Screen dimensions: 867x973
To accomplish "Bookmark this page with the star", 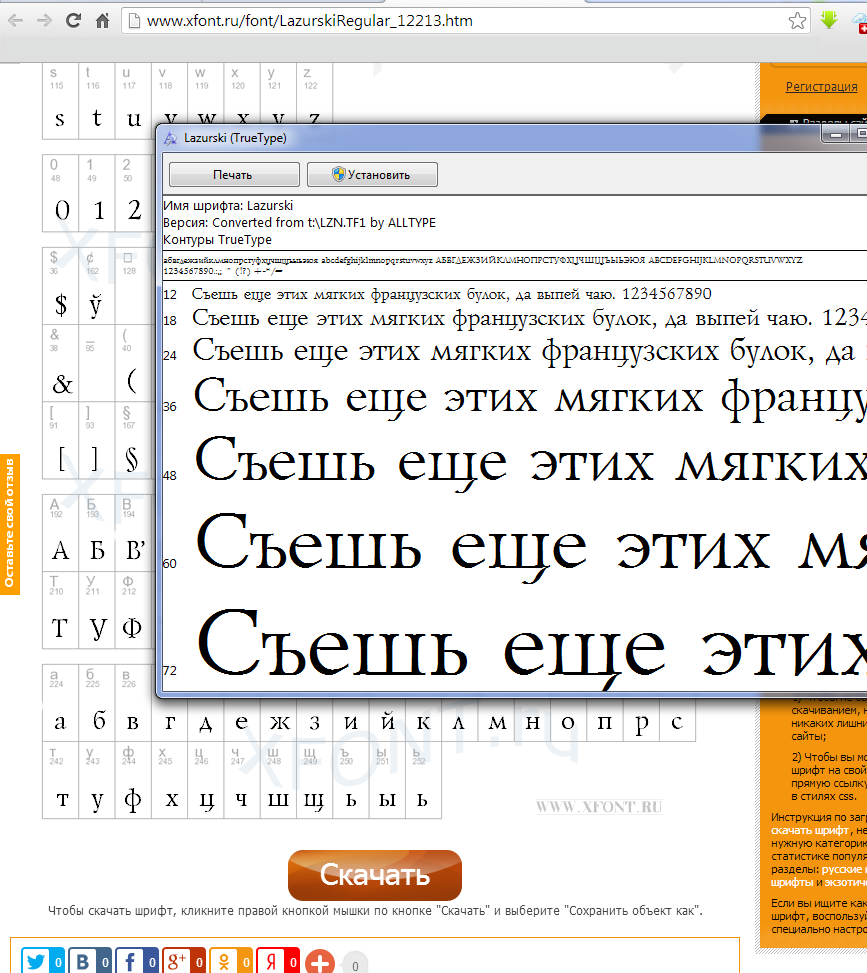I will (797, 20).
